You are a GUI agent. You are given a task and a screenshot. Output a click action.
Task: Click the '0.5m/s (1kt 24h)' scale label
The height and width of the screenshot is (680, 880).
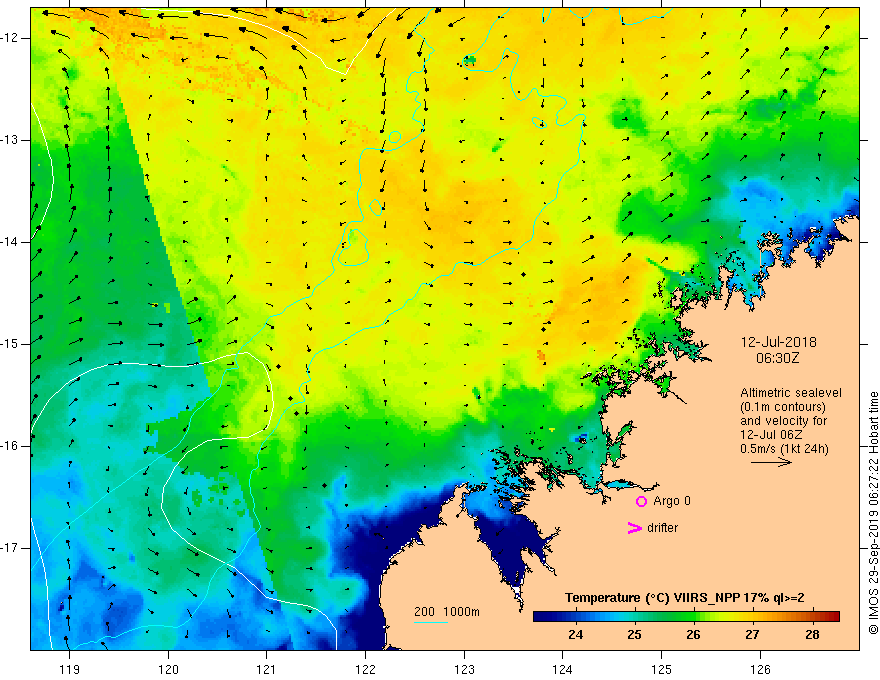(784, 449)
